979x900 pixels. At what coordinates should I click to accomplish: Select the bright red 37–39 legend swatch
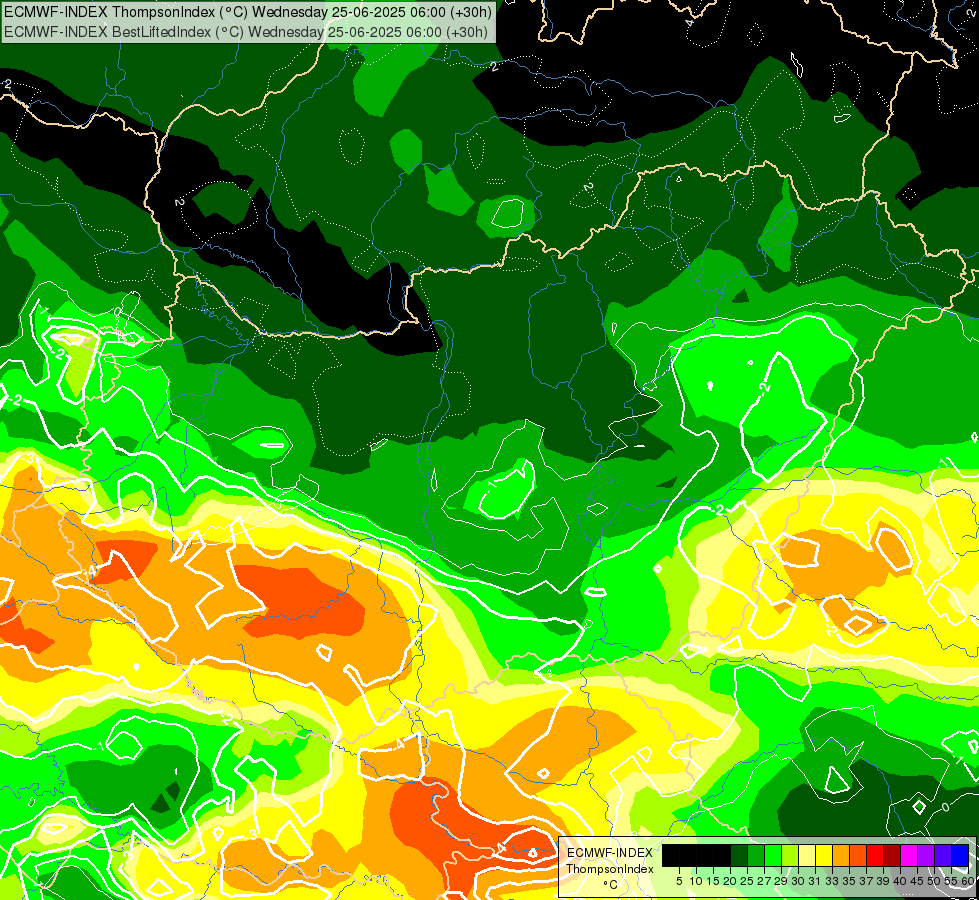[875, 855]
